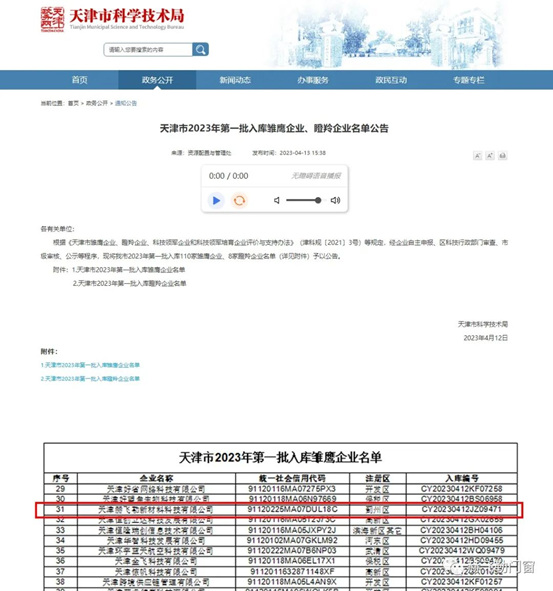The image size is (553, 591).
Task: Click the low-volume speaker icon
Action: tap(277, 200)
